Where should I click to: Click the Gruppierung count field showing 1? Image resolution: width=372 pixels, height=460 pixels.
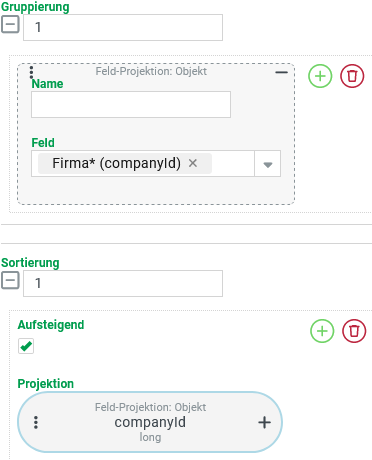pyautogui.click(x=123, y=27)
